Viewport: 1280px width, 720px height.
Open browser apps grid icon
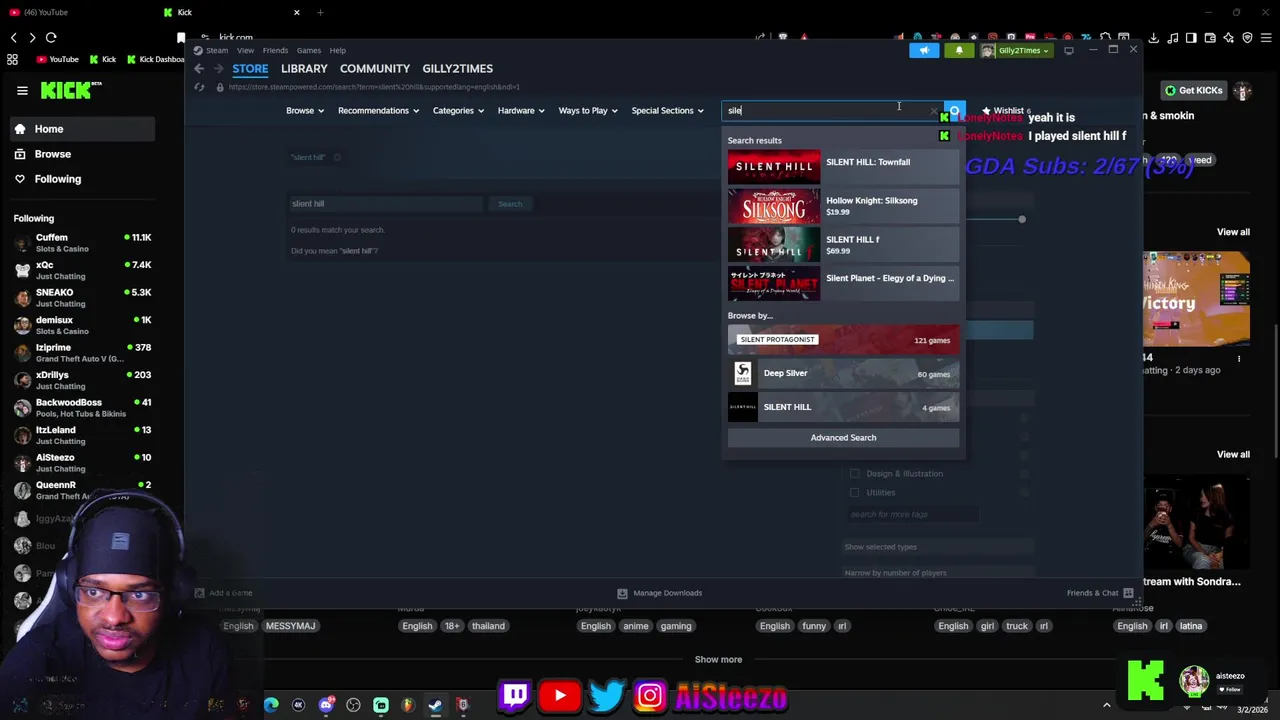[12, 59]
